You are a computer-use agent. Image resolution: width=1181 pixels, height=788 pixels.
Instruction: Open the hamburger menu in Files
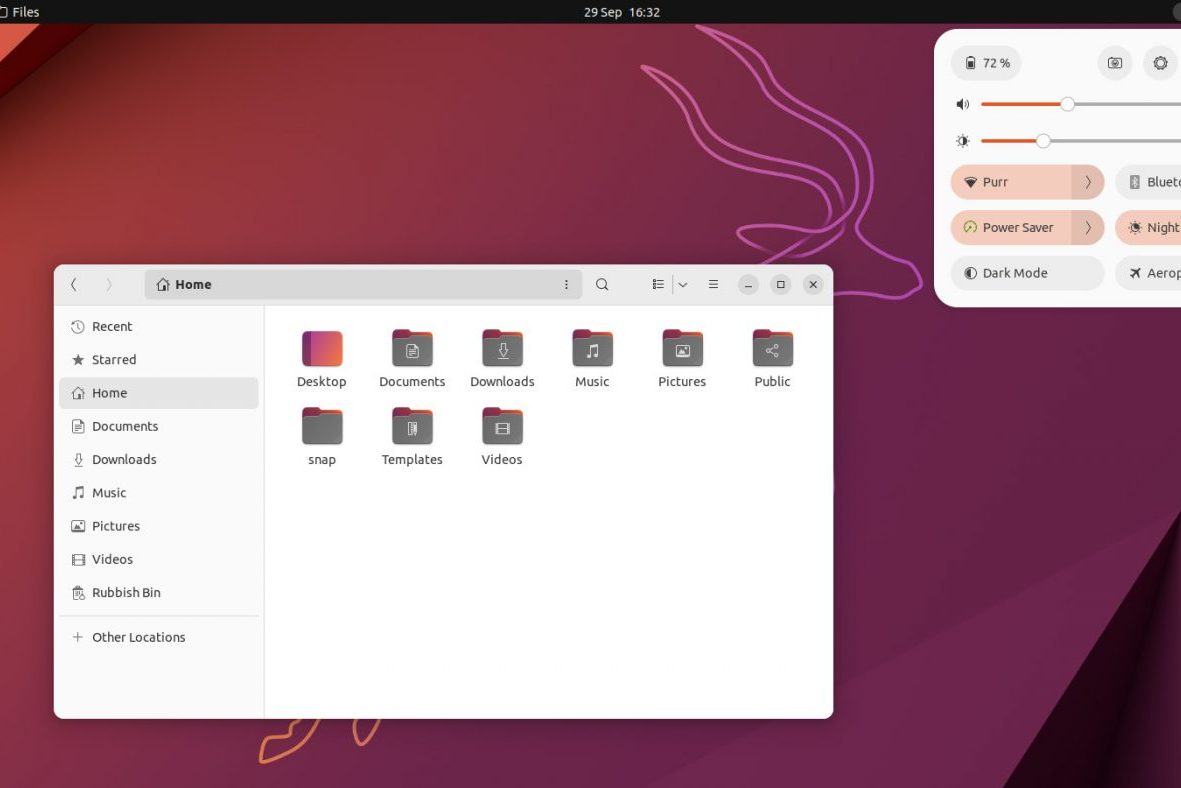[x=713, y=284]
